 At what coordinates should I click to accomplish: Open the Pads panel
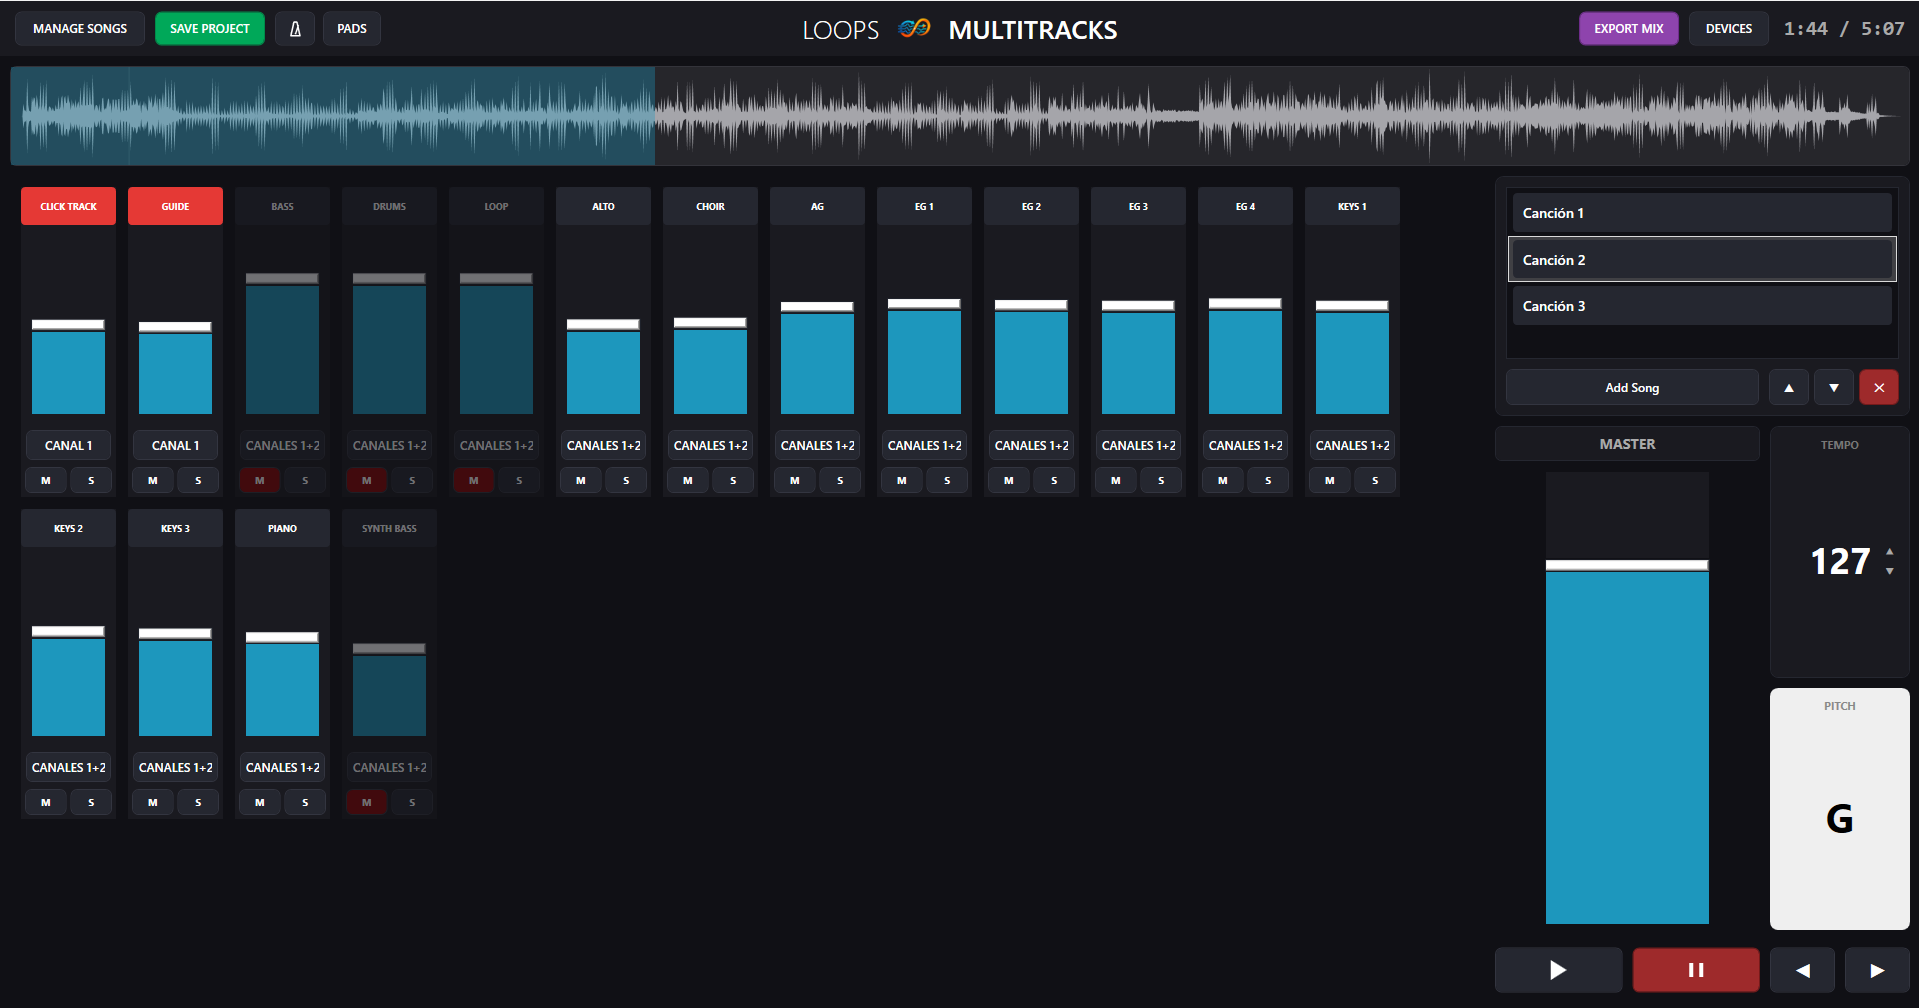[x=352, y=29]
